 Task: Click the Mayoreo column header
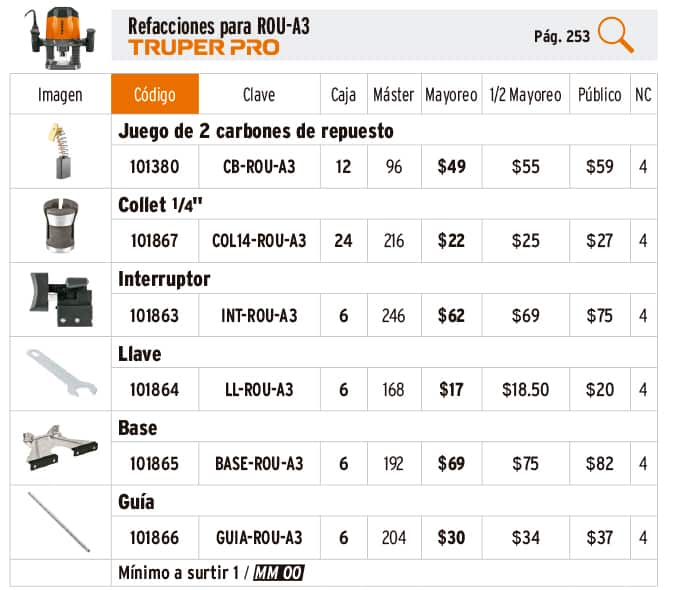[x=451, y=95]
